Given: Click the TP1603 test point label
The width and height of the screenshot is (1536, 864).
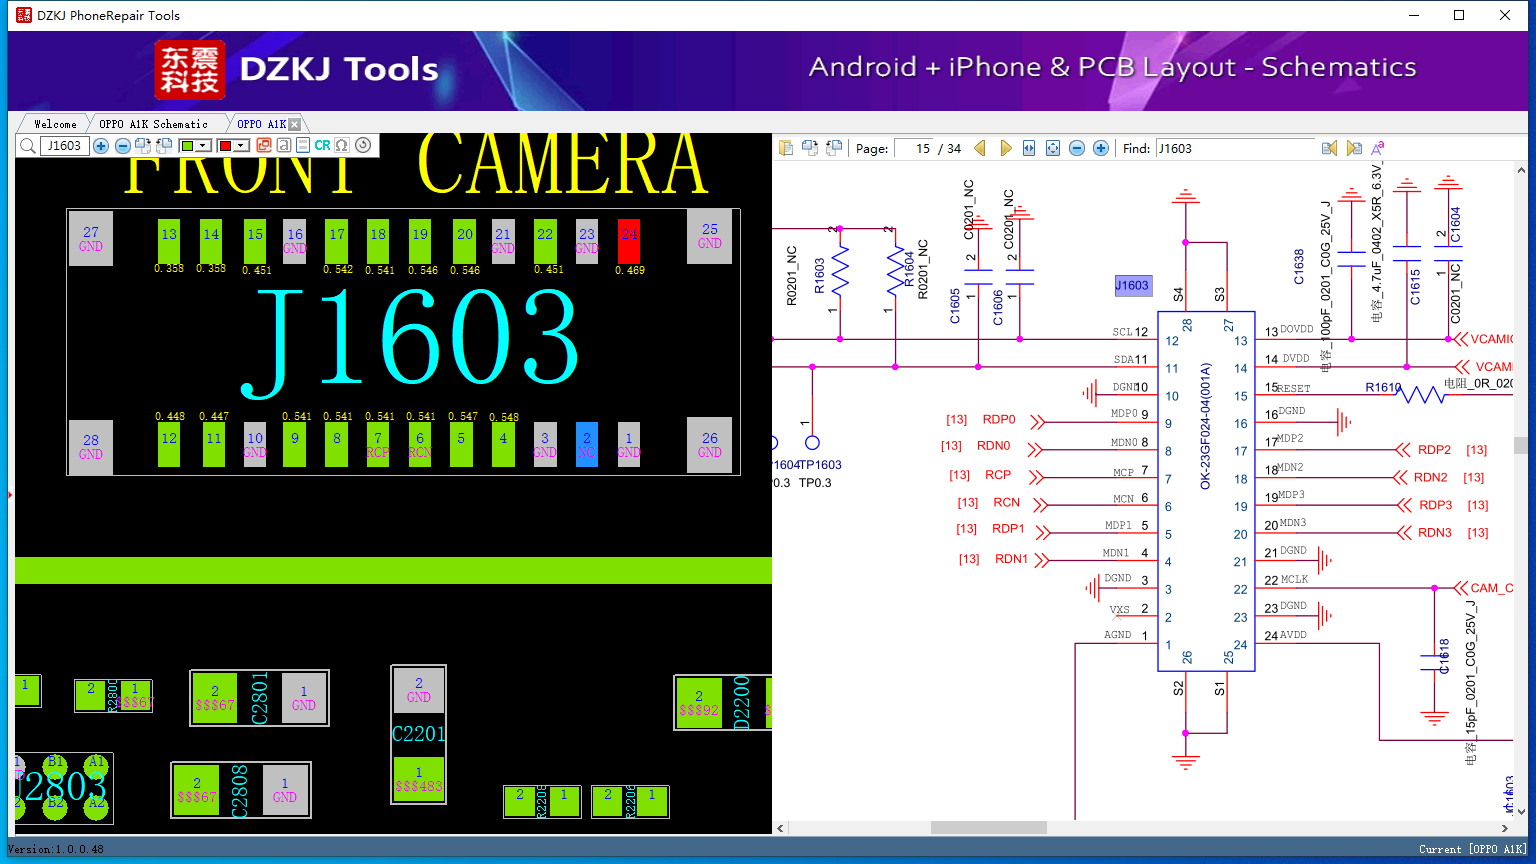Looking at the screenshot, I should click(x=820, y=465).
